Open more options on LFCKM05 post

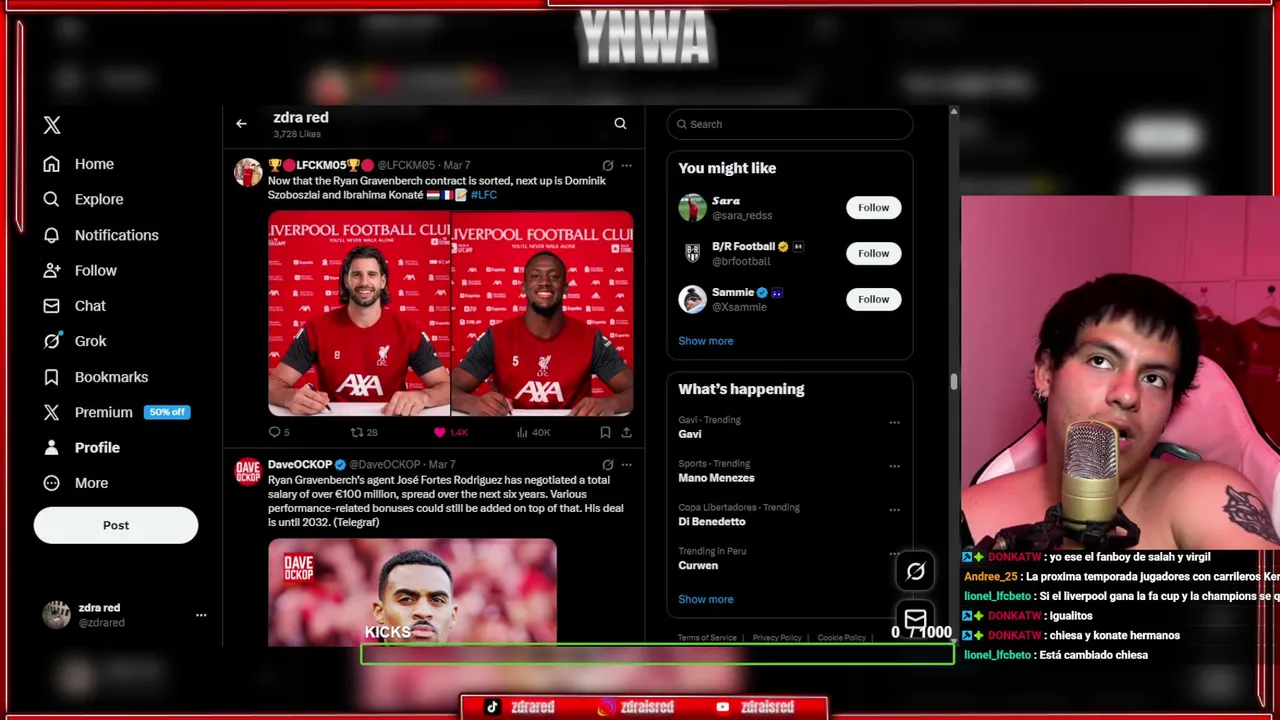626,165
